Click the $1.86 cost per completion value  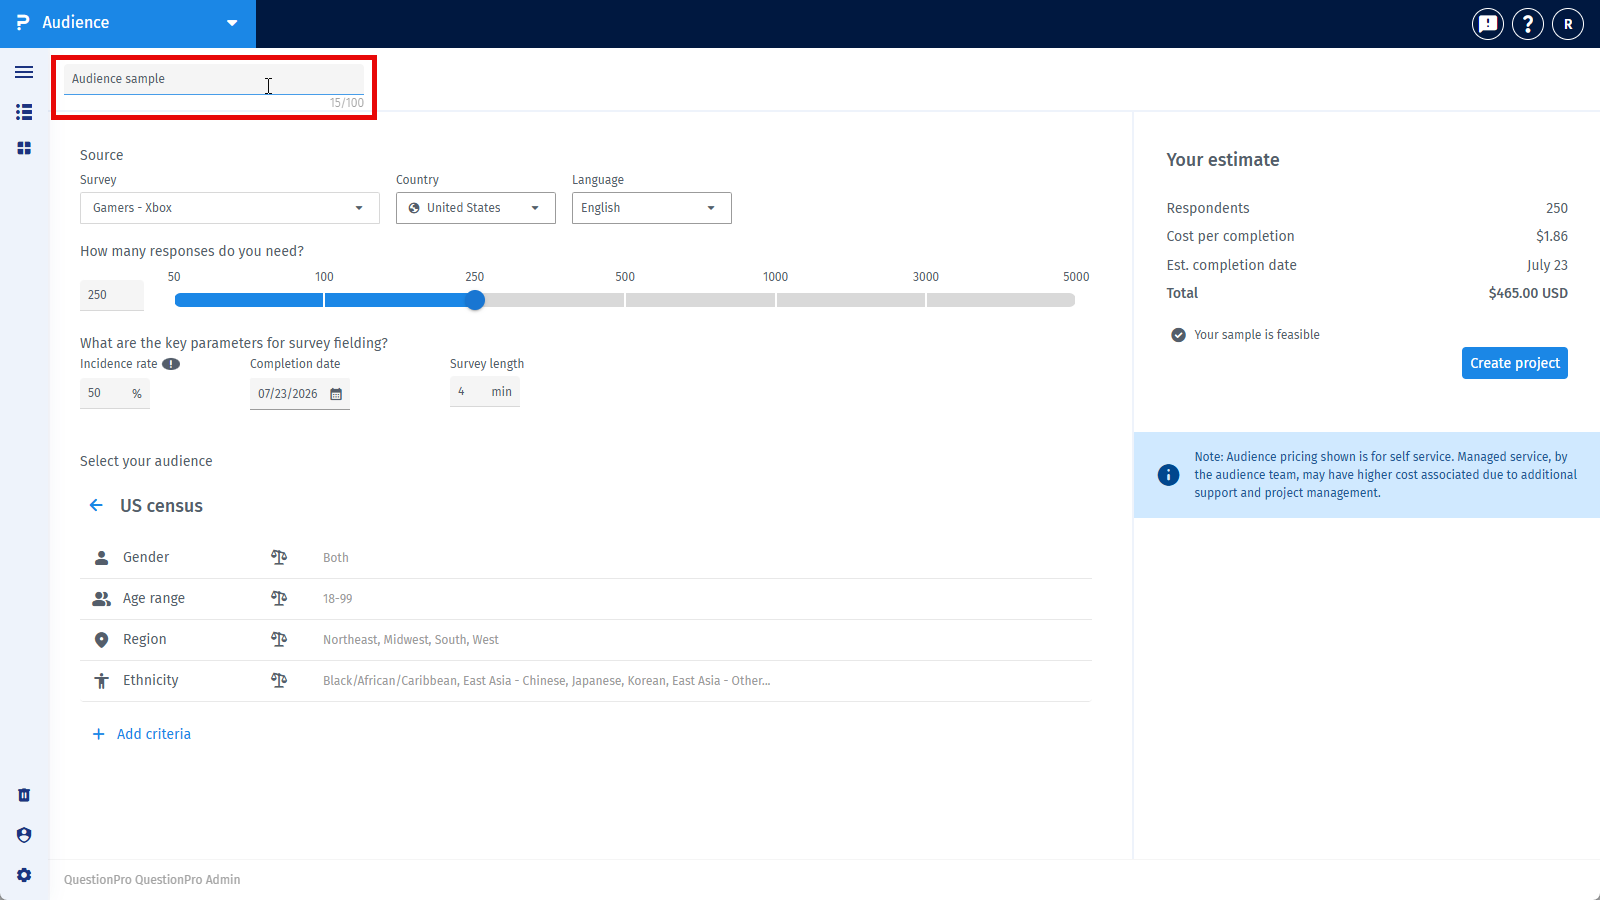tap(1552, 236)
